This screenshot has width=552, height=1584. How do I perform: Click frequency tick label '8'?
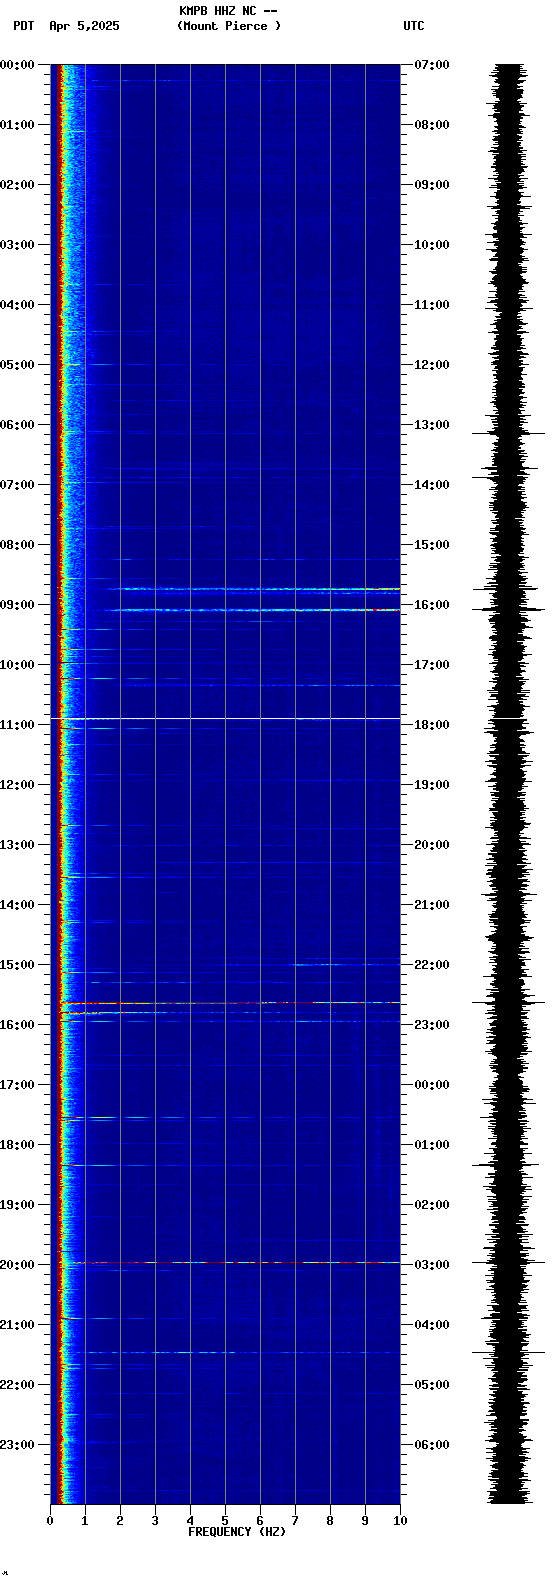point(330,1521)
